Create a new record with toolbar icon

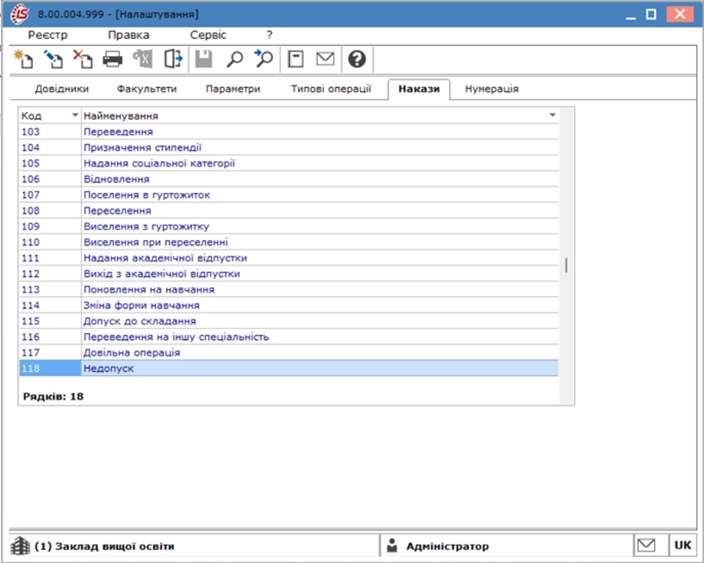(23, 59)
